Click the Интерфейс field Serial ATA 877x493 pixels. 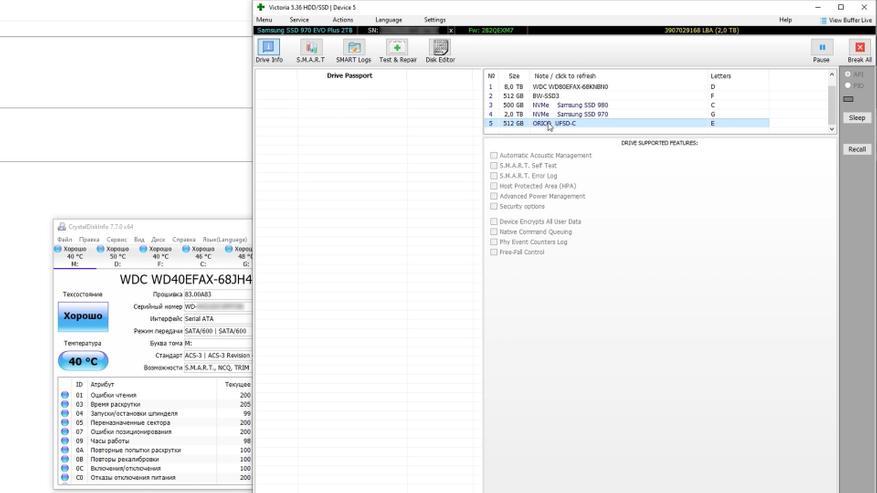(218, 318)
